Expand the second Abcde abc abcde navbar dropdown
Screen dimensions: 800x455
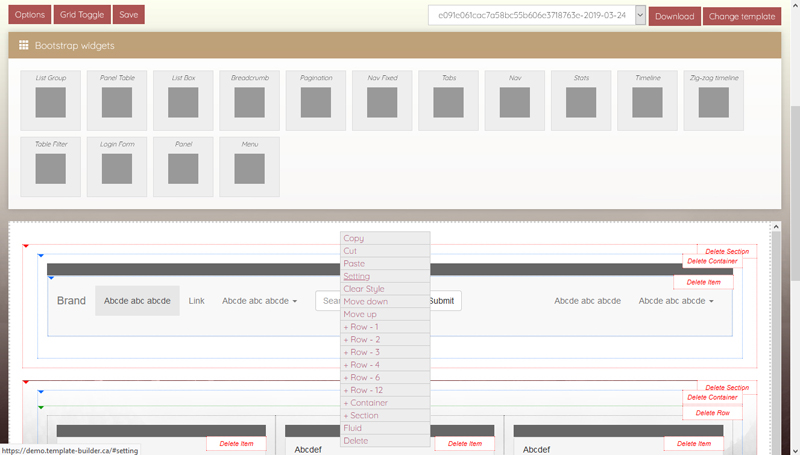259,301
